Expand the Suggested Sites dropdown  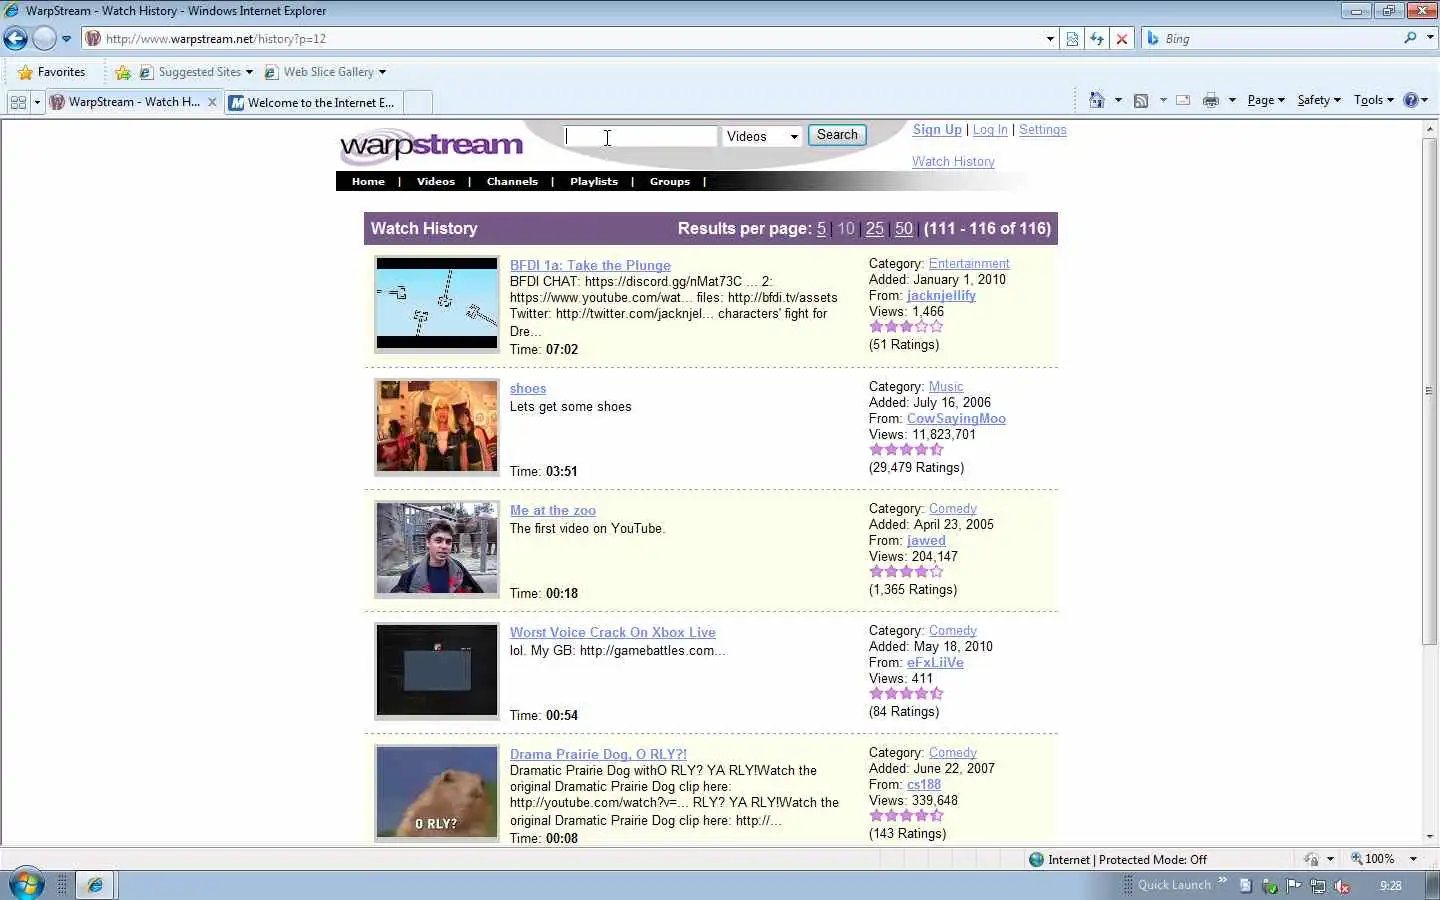249,72
